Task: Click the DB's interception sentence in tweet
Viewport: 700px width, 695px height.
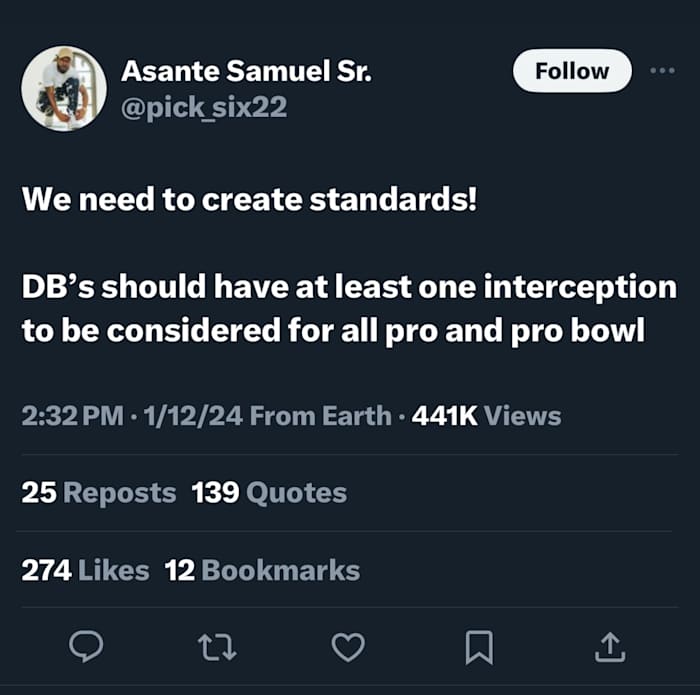Action: pos(348,308)
